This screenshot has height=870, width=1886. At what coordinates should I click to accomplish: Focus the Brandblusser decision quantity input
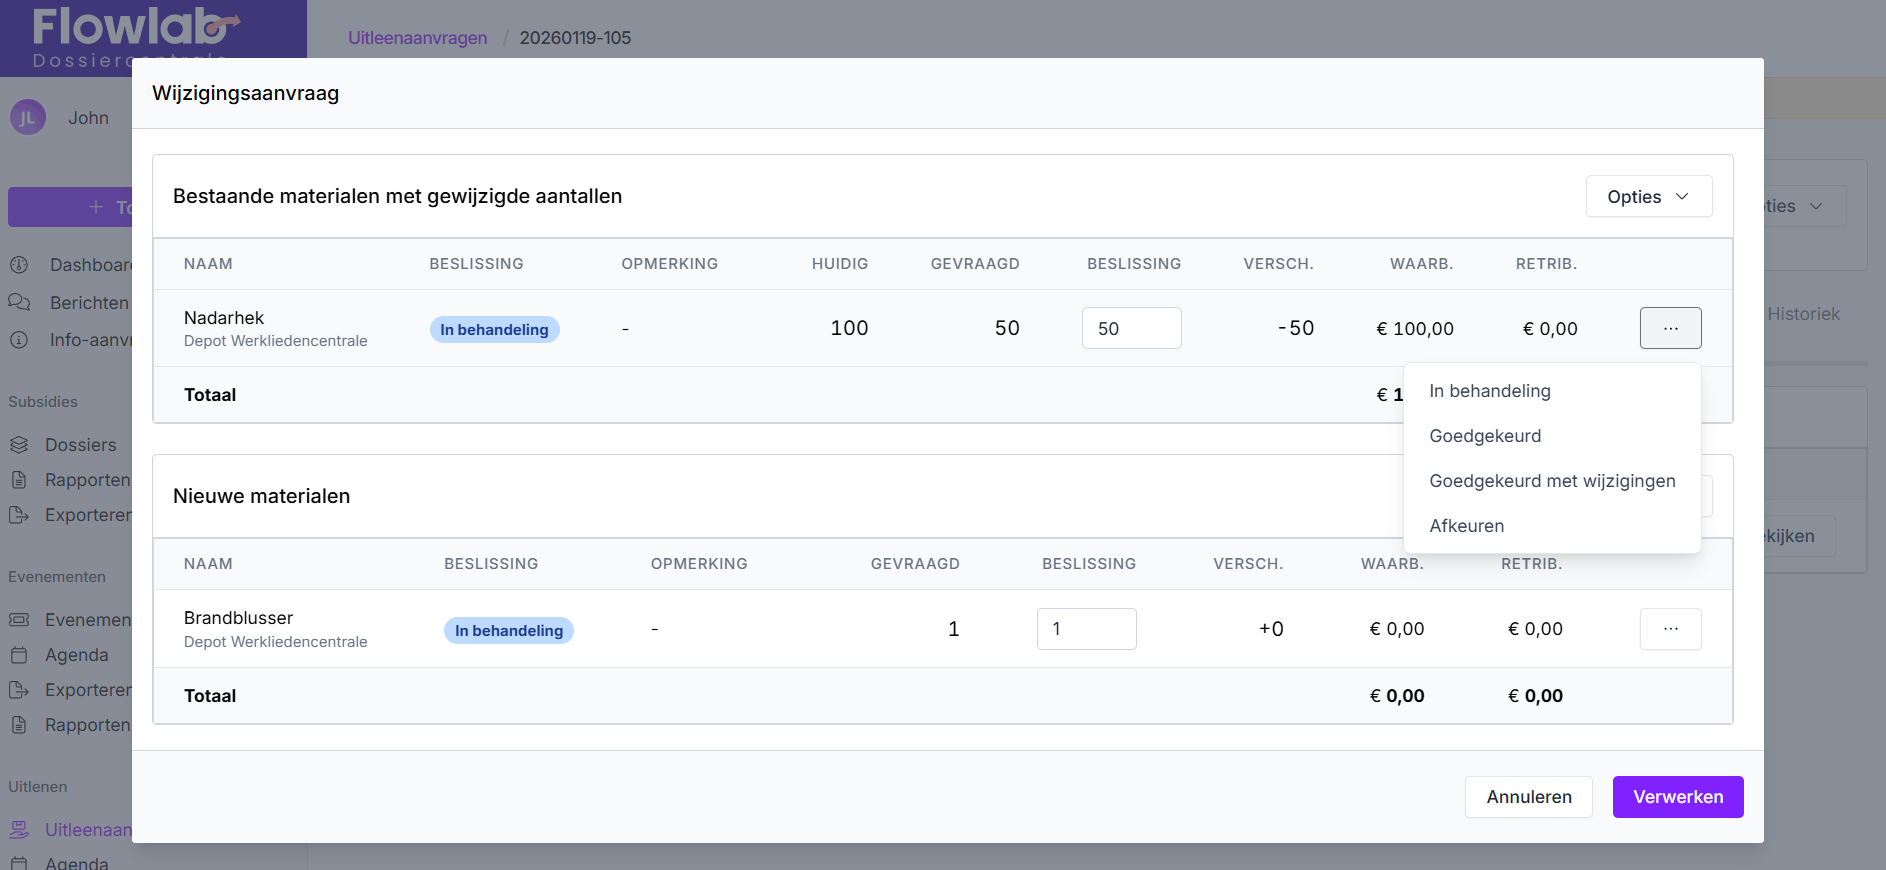click(x=1086, y=629)
